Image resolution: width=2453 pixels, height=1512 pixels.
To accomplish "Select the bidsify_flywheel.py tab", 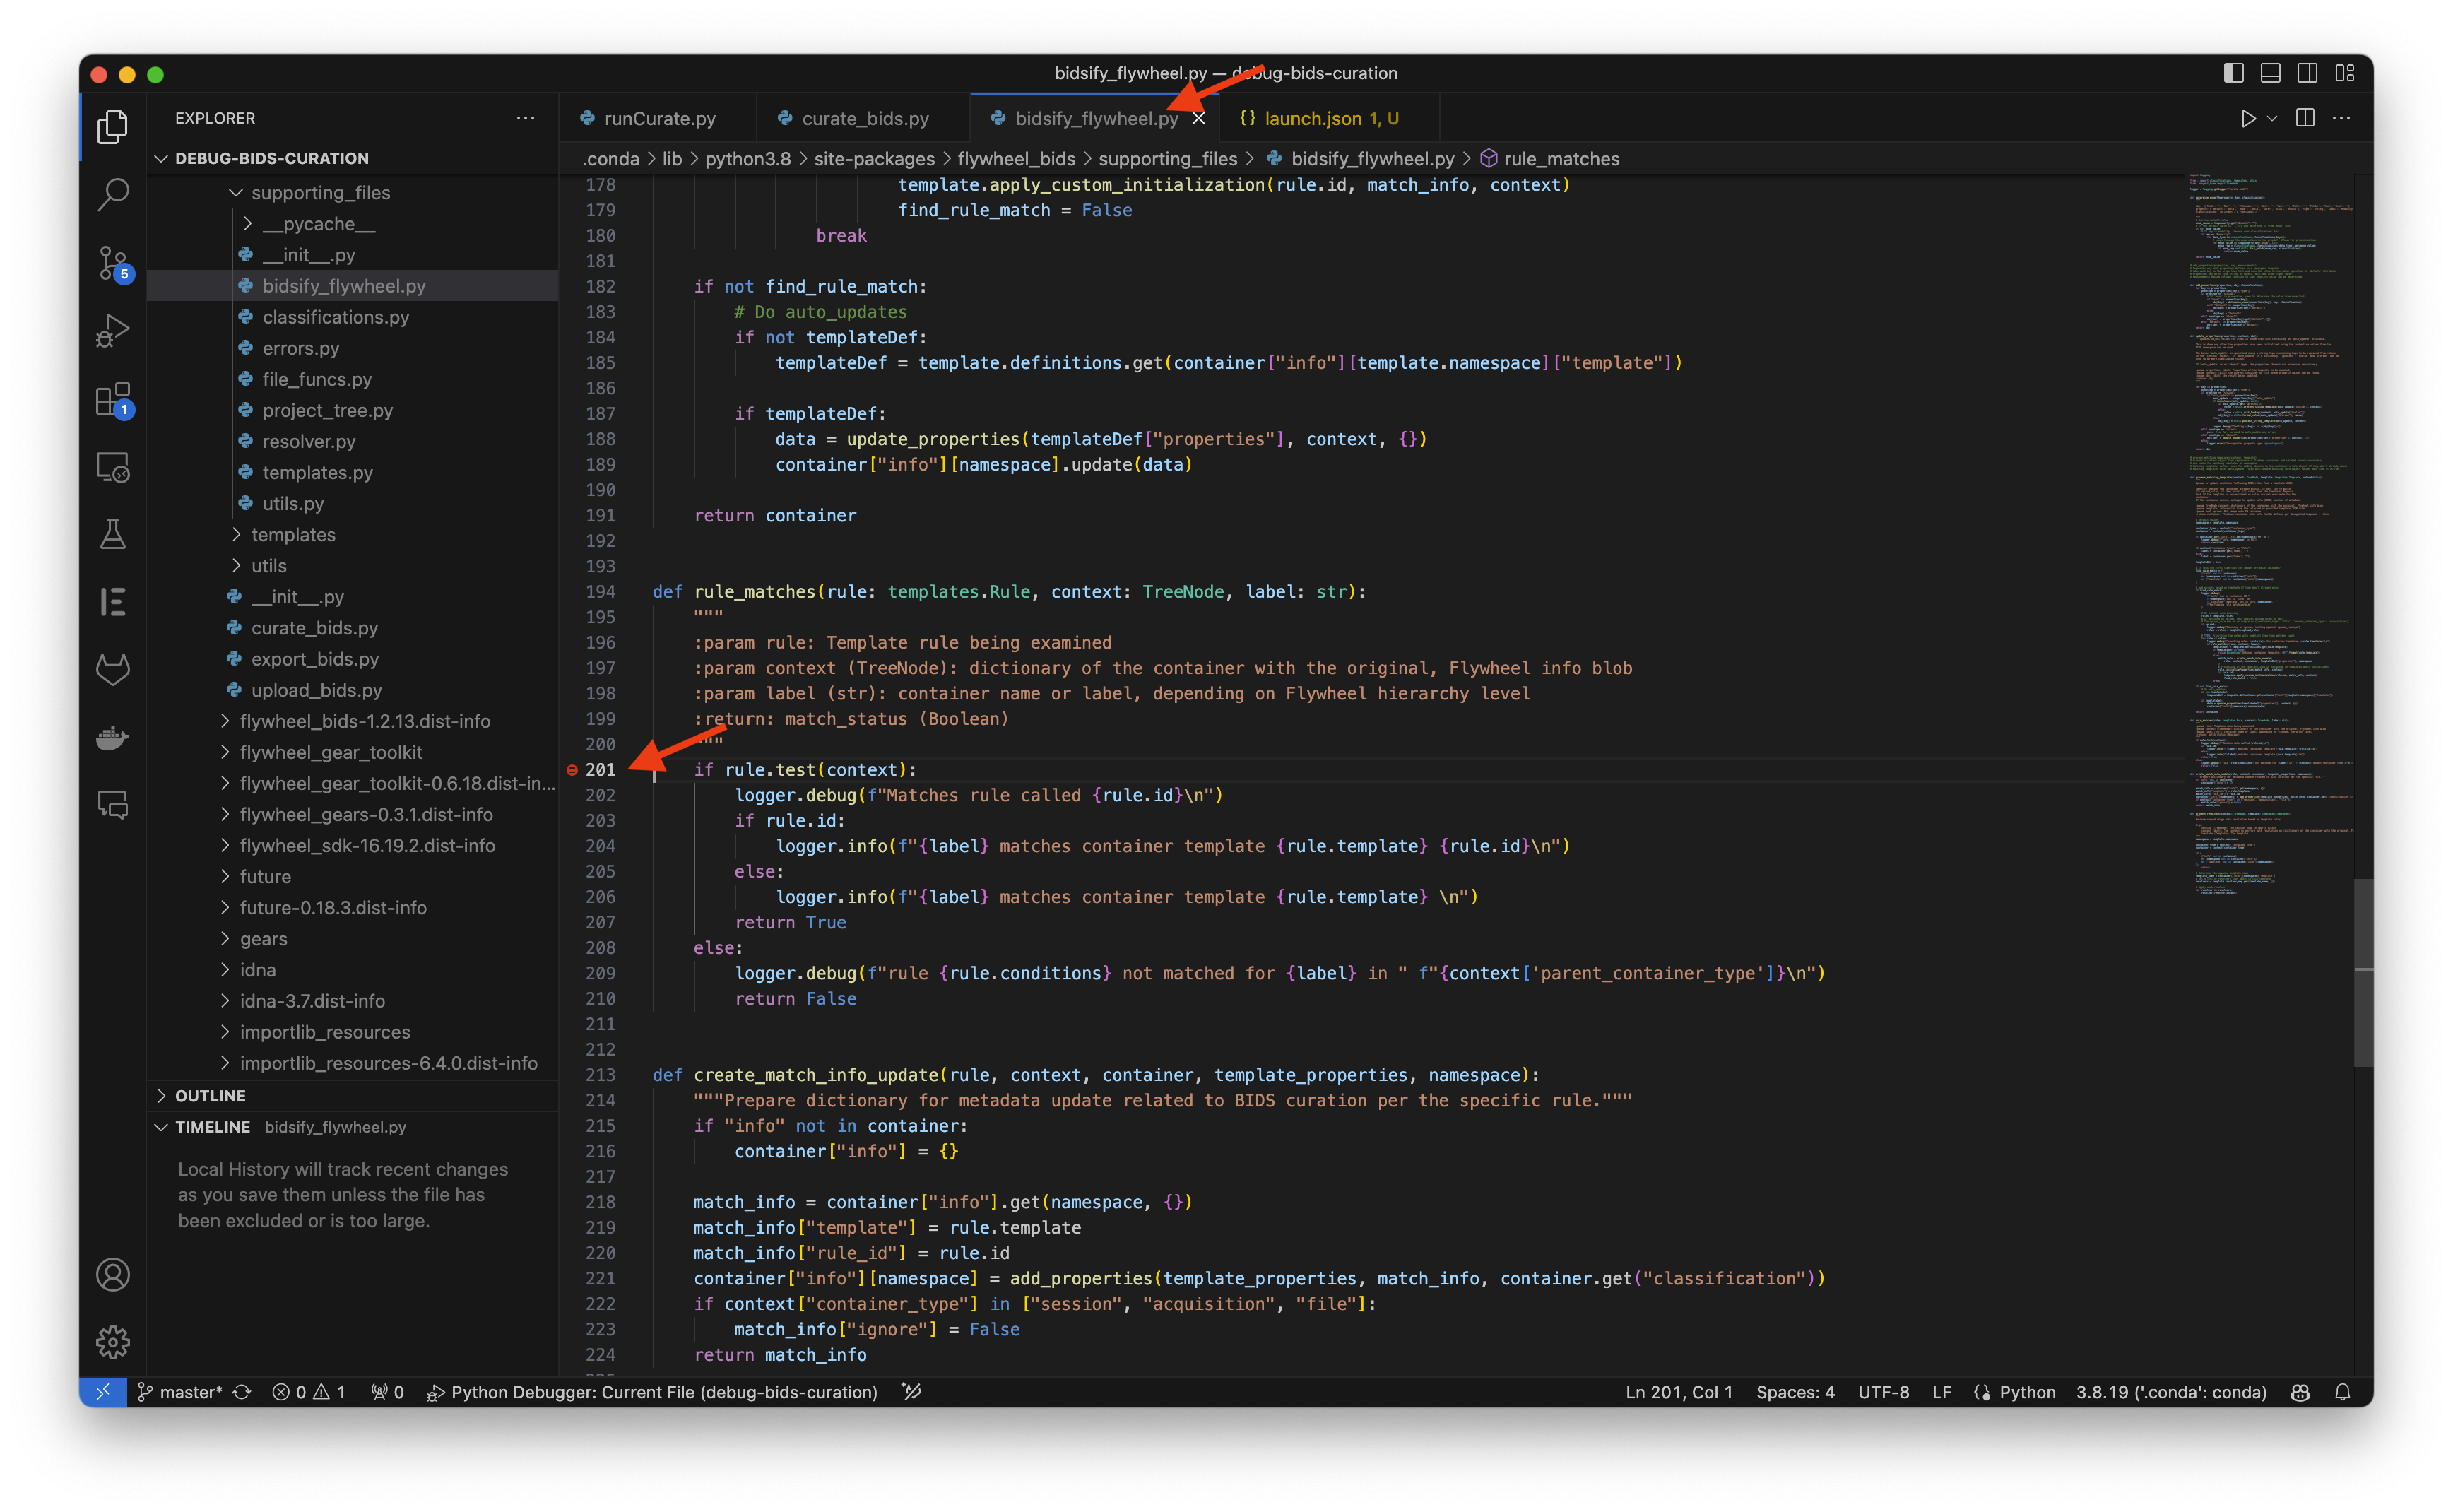I will pos(1096,118).
